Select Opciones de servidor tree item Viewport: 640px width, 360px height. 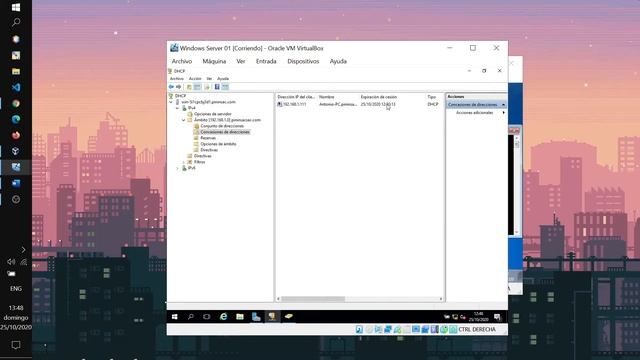pos(213,114)
